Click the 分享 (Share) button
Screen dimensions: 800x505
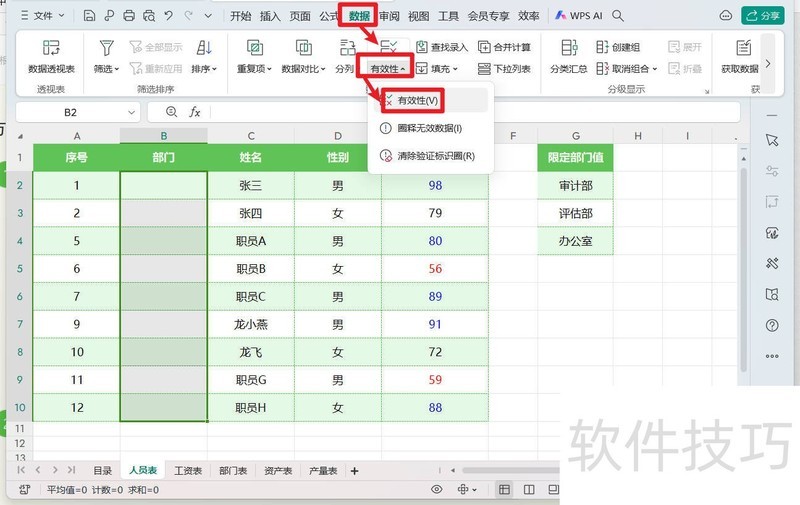[x=762, y=16]
